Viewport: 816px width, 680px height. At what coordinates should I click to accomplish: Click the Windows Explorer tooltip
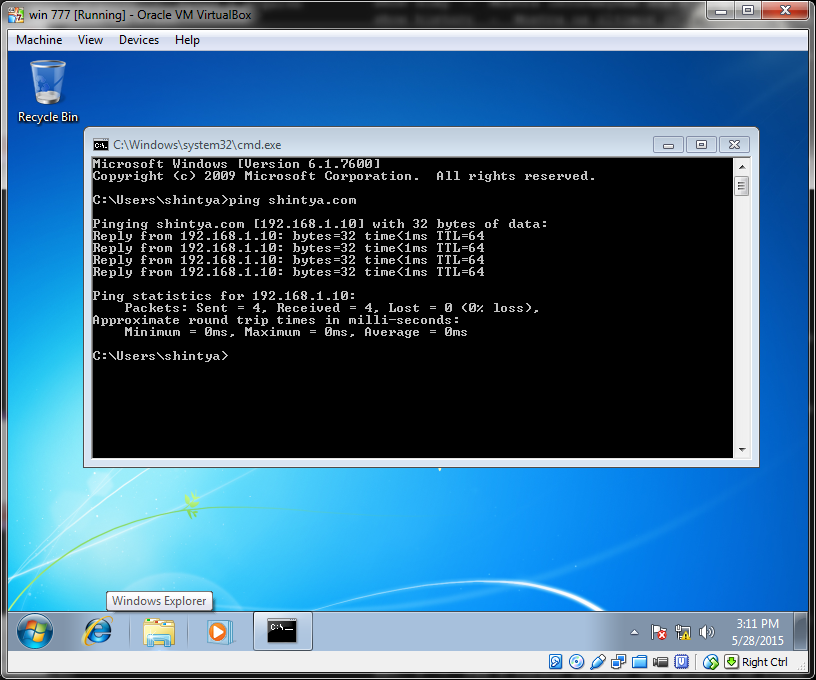159,601
